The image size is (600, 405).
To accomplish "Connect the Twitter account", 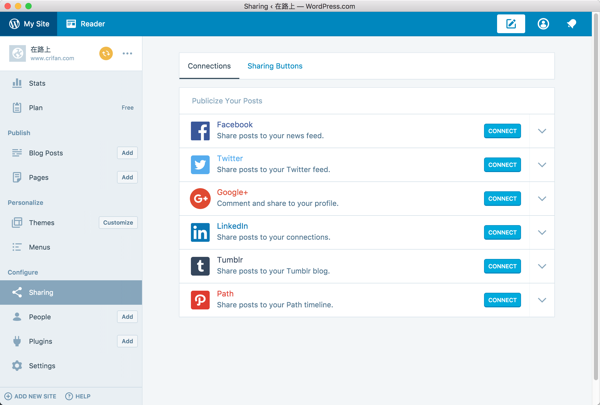I will tap(502, 165).
